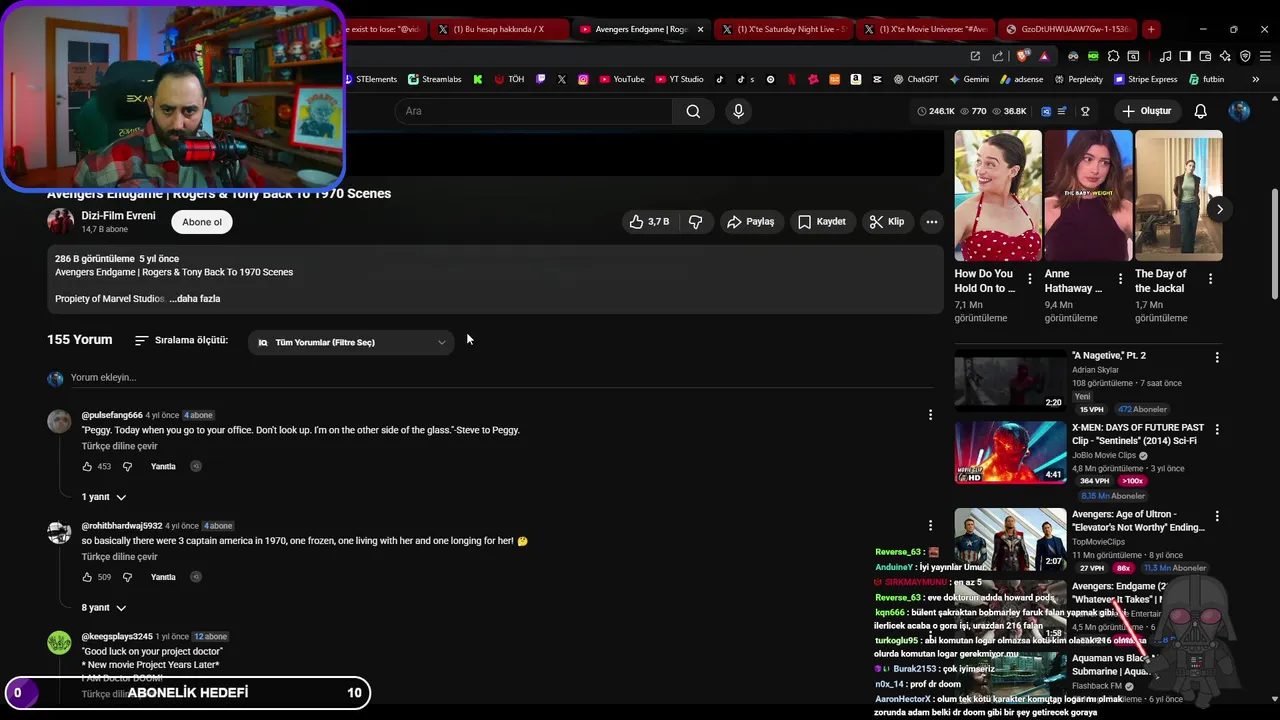
Task: Open options for Avengers: Age of Ultron video
Action: 1217,516
